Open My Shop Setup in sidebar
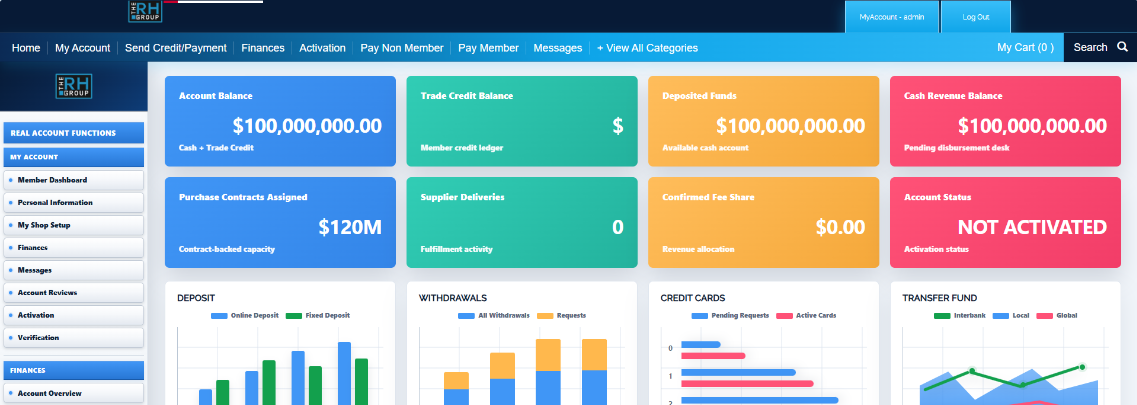 pos(73,225)
